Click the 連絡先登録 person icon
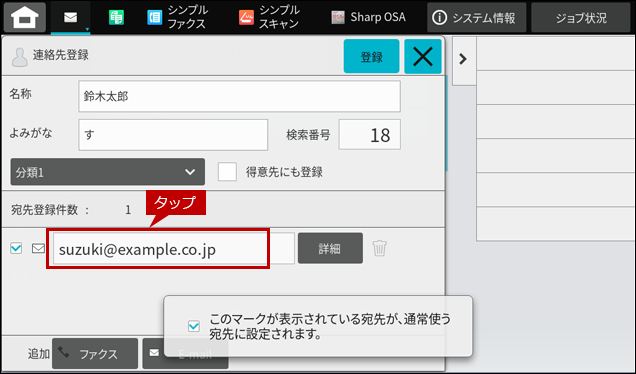 click(19, 57)
